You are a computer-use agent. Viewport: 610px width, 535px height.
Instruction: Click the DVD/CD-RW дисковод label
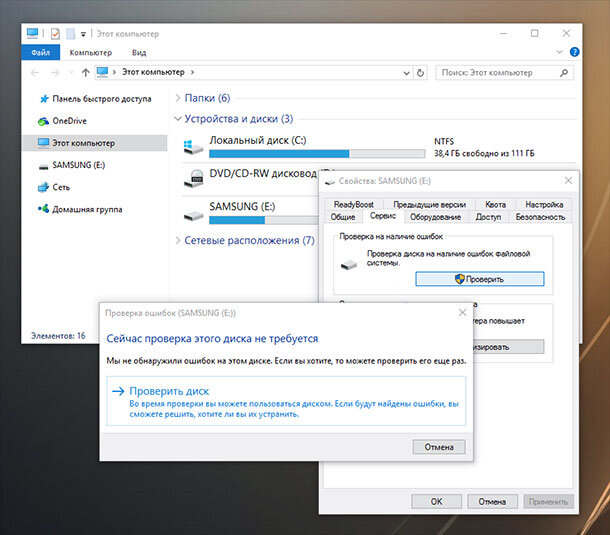(x=263, y=174)
